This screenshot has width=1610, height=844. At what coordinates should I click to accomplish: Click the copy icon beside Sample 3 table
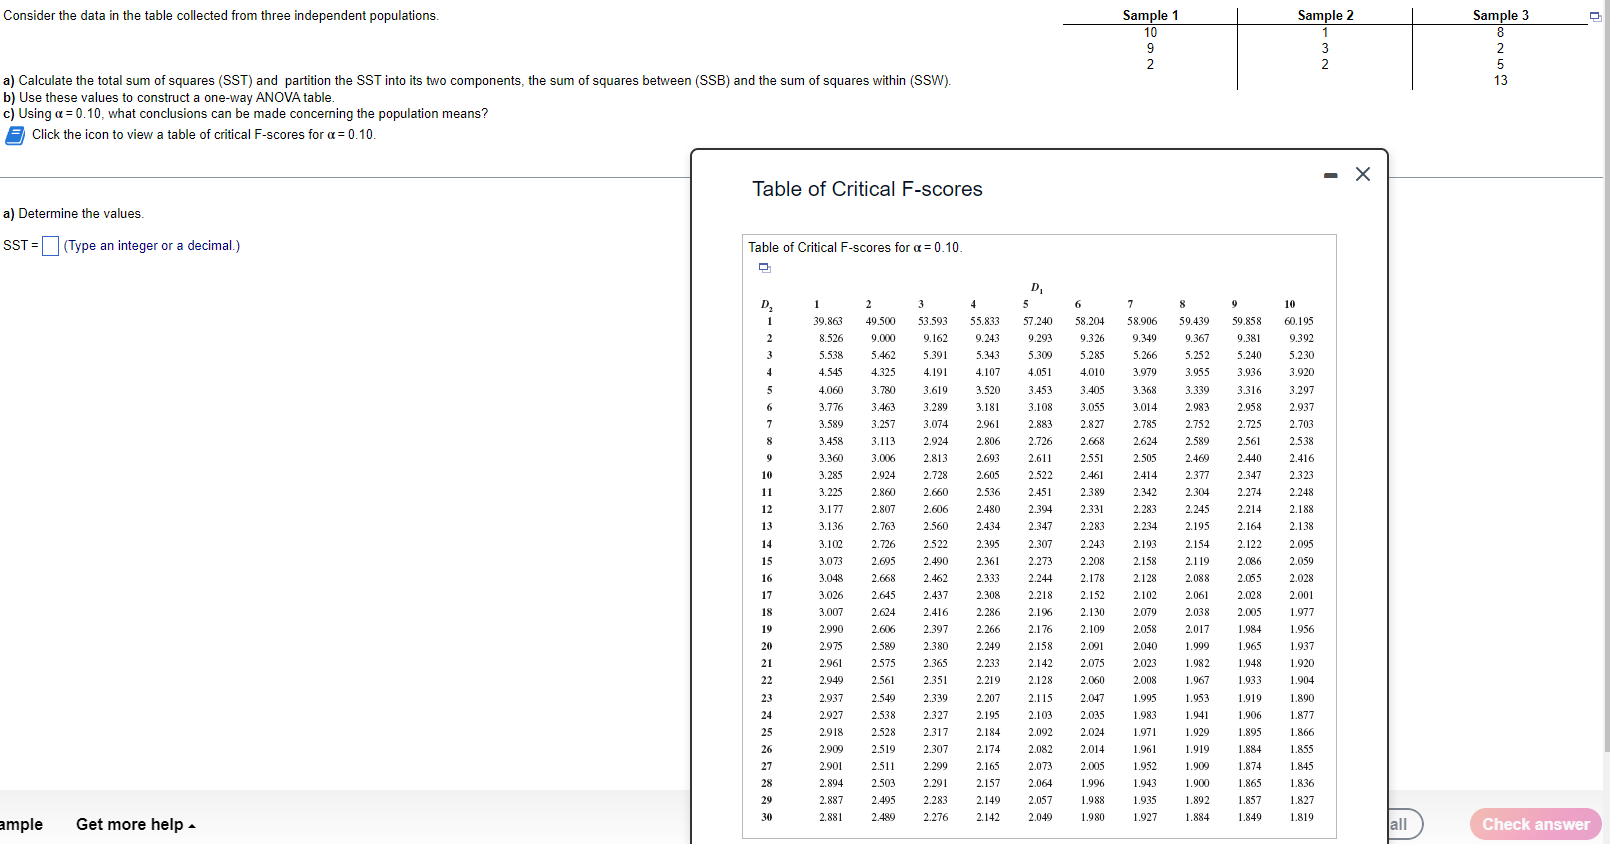(1595, 16)
